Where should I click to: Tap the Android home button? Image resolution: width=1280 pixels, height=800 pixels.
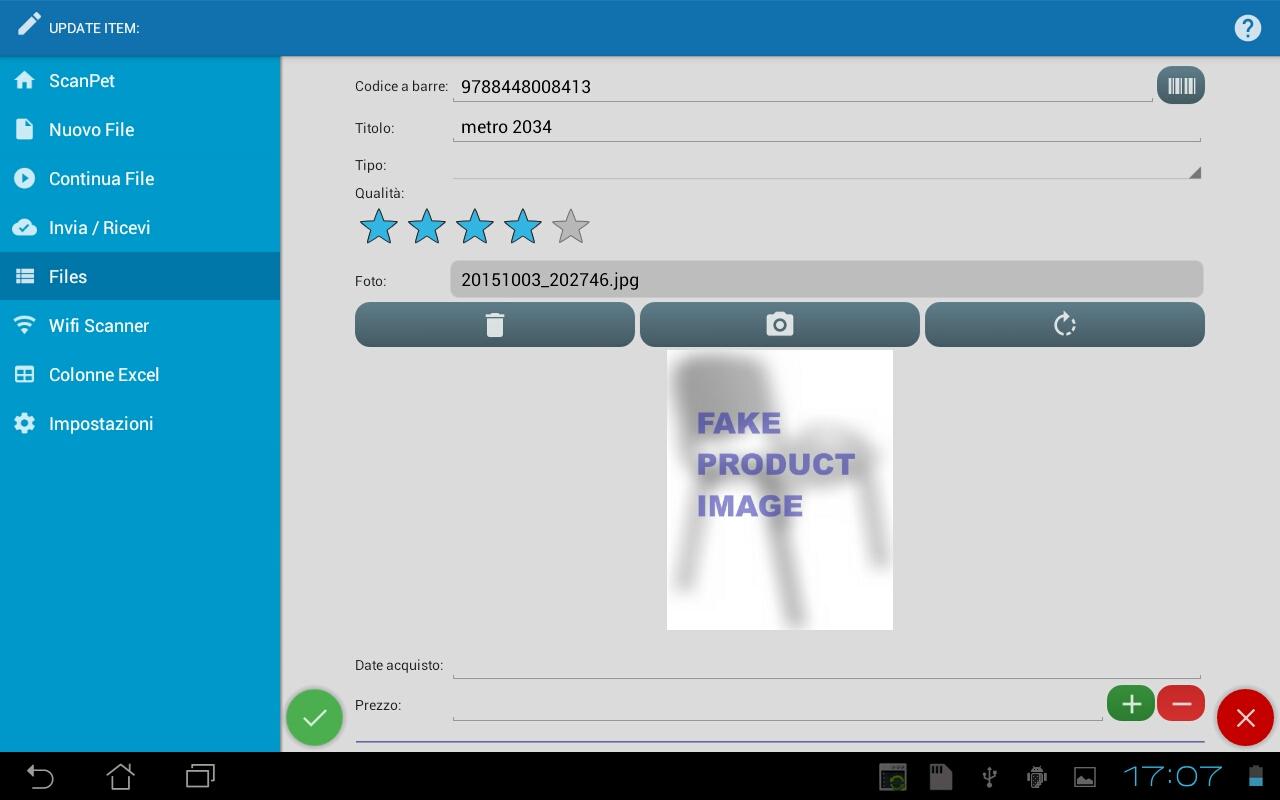pos(120,776)
